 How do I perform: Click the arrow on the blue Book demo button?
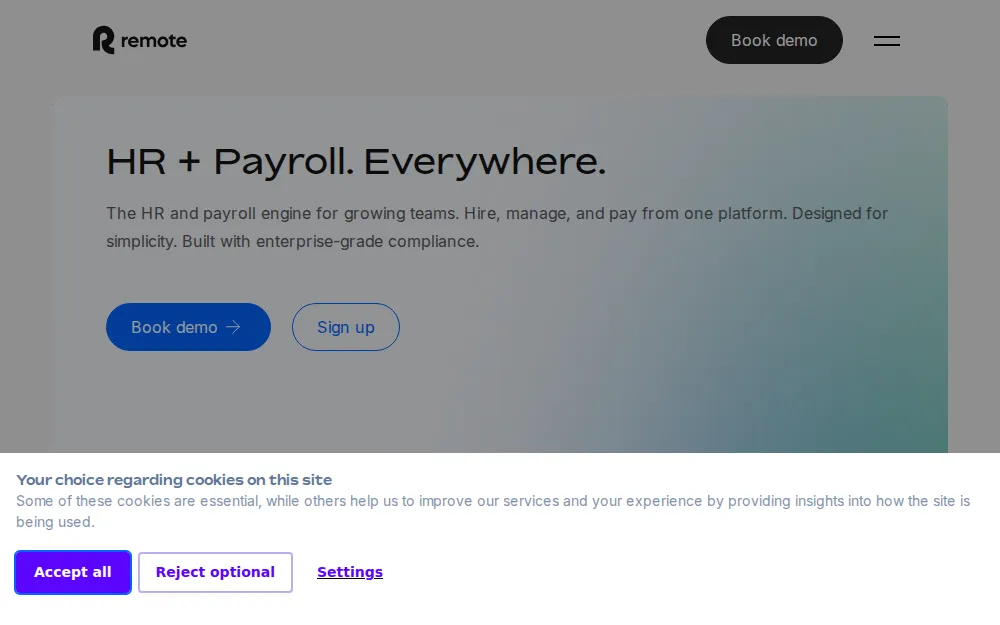point(234,327)
